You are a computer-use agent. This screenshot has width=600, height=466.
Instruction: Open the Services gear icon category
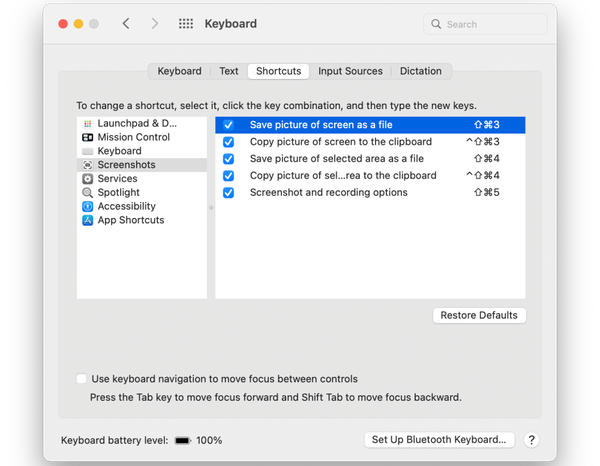[x=88, y=179]
